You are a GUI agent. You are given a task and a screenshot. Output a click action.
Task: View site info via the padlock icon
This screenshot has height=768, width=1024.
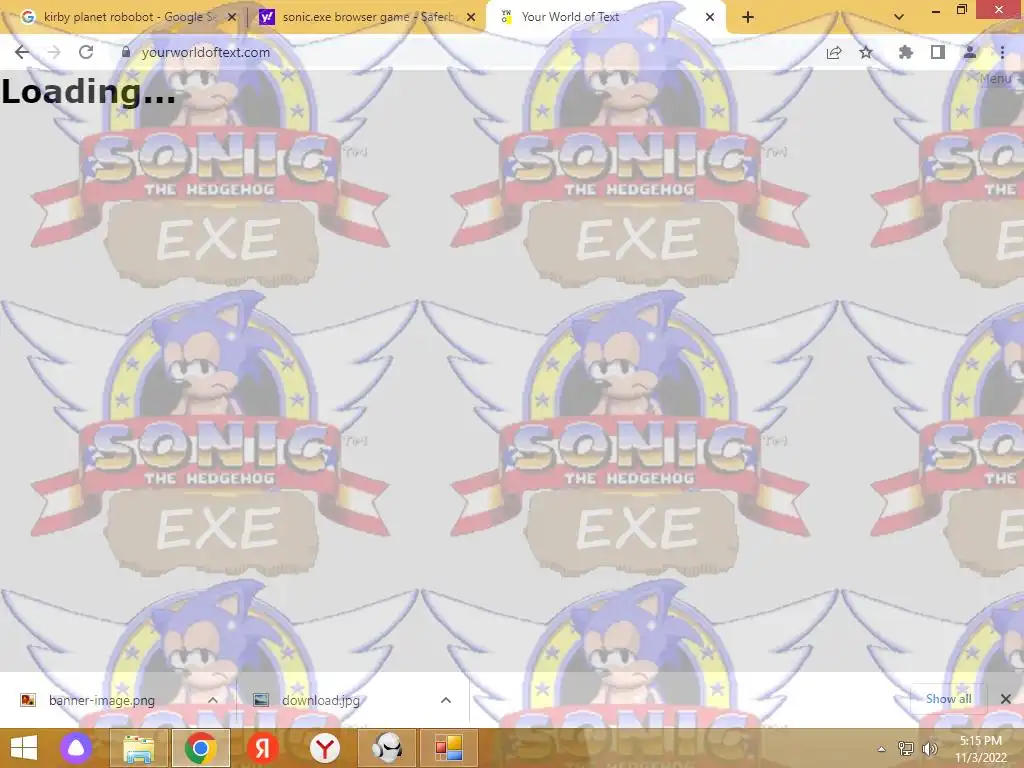[126, 52]
